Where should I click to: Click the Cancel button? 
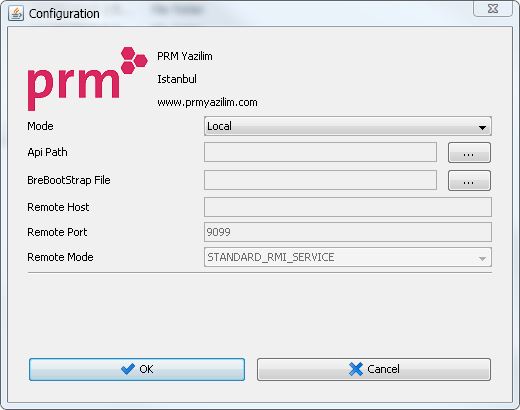click(374, 369)
